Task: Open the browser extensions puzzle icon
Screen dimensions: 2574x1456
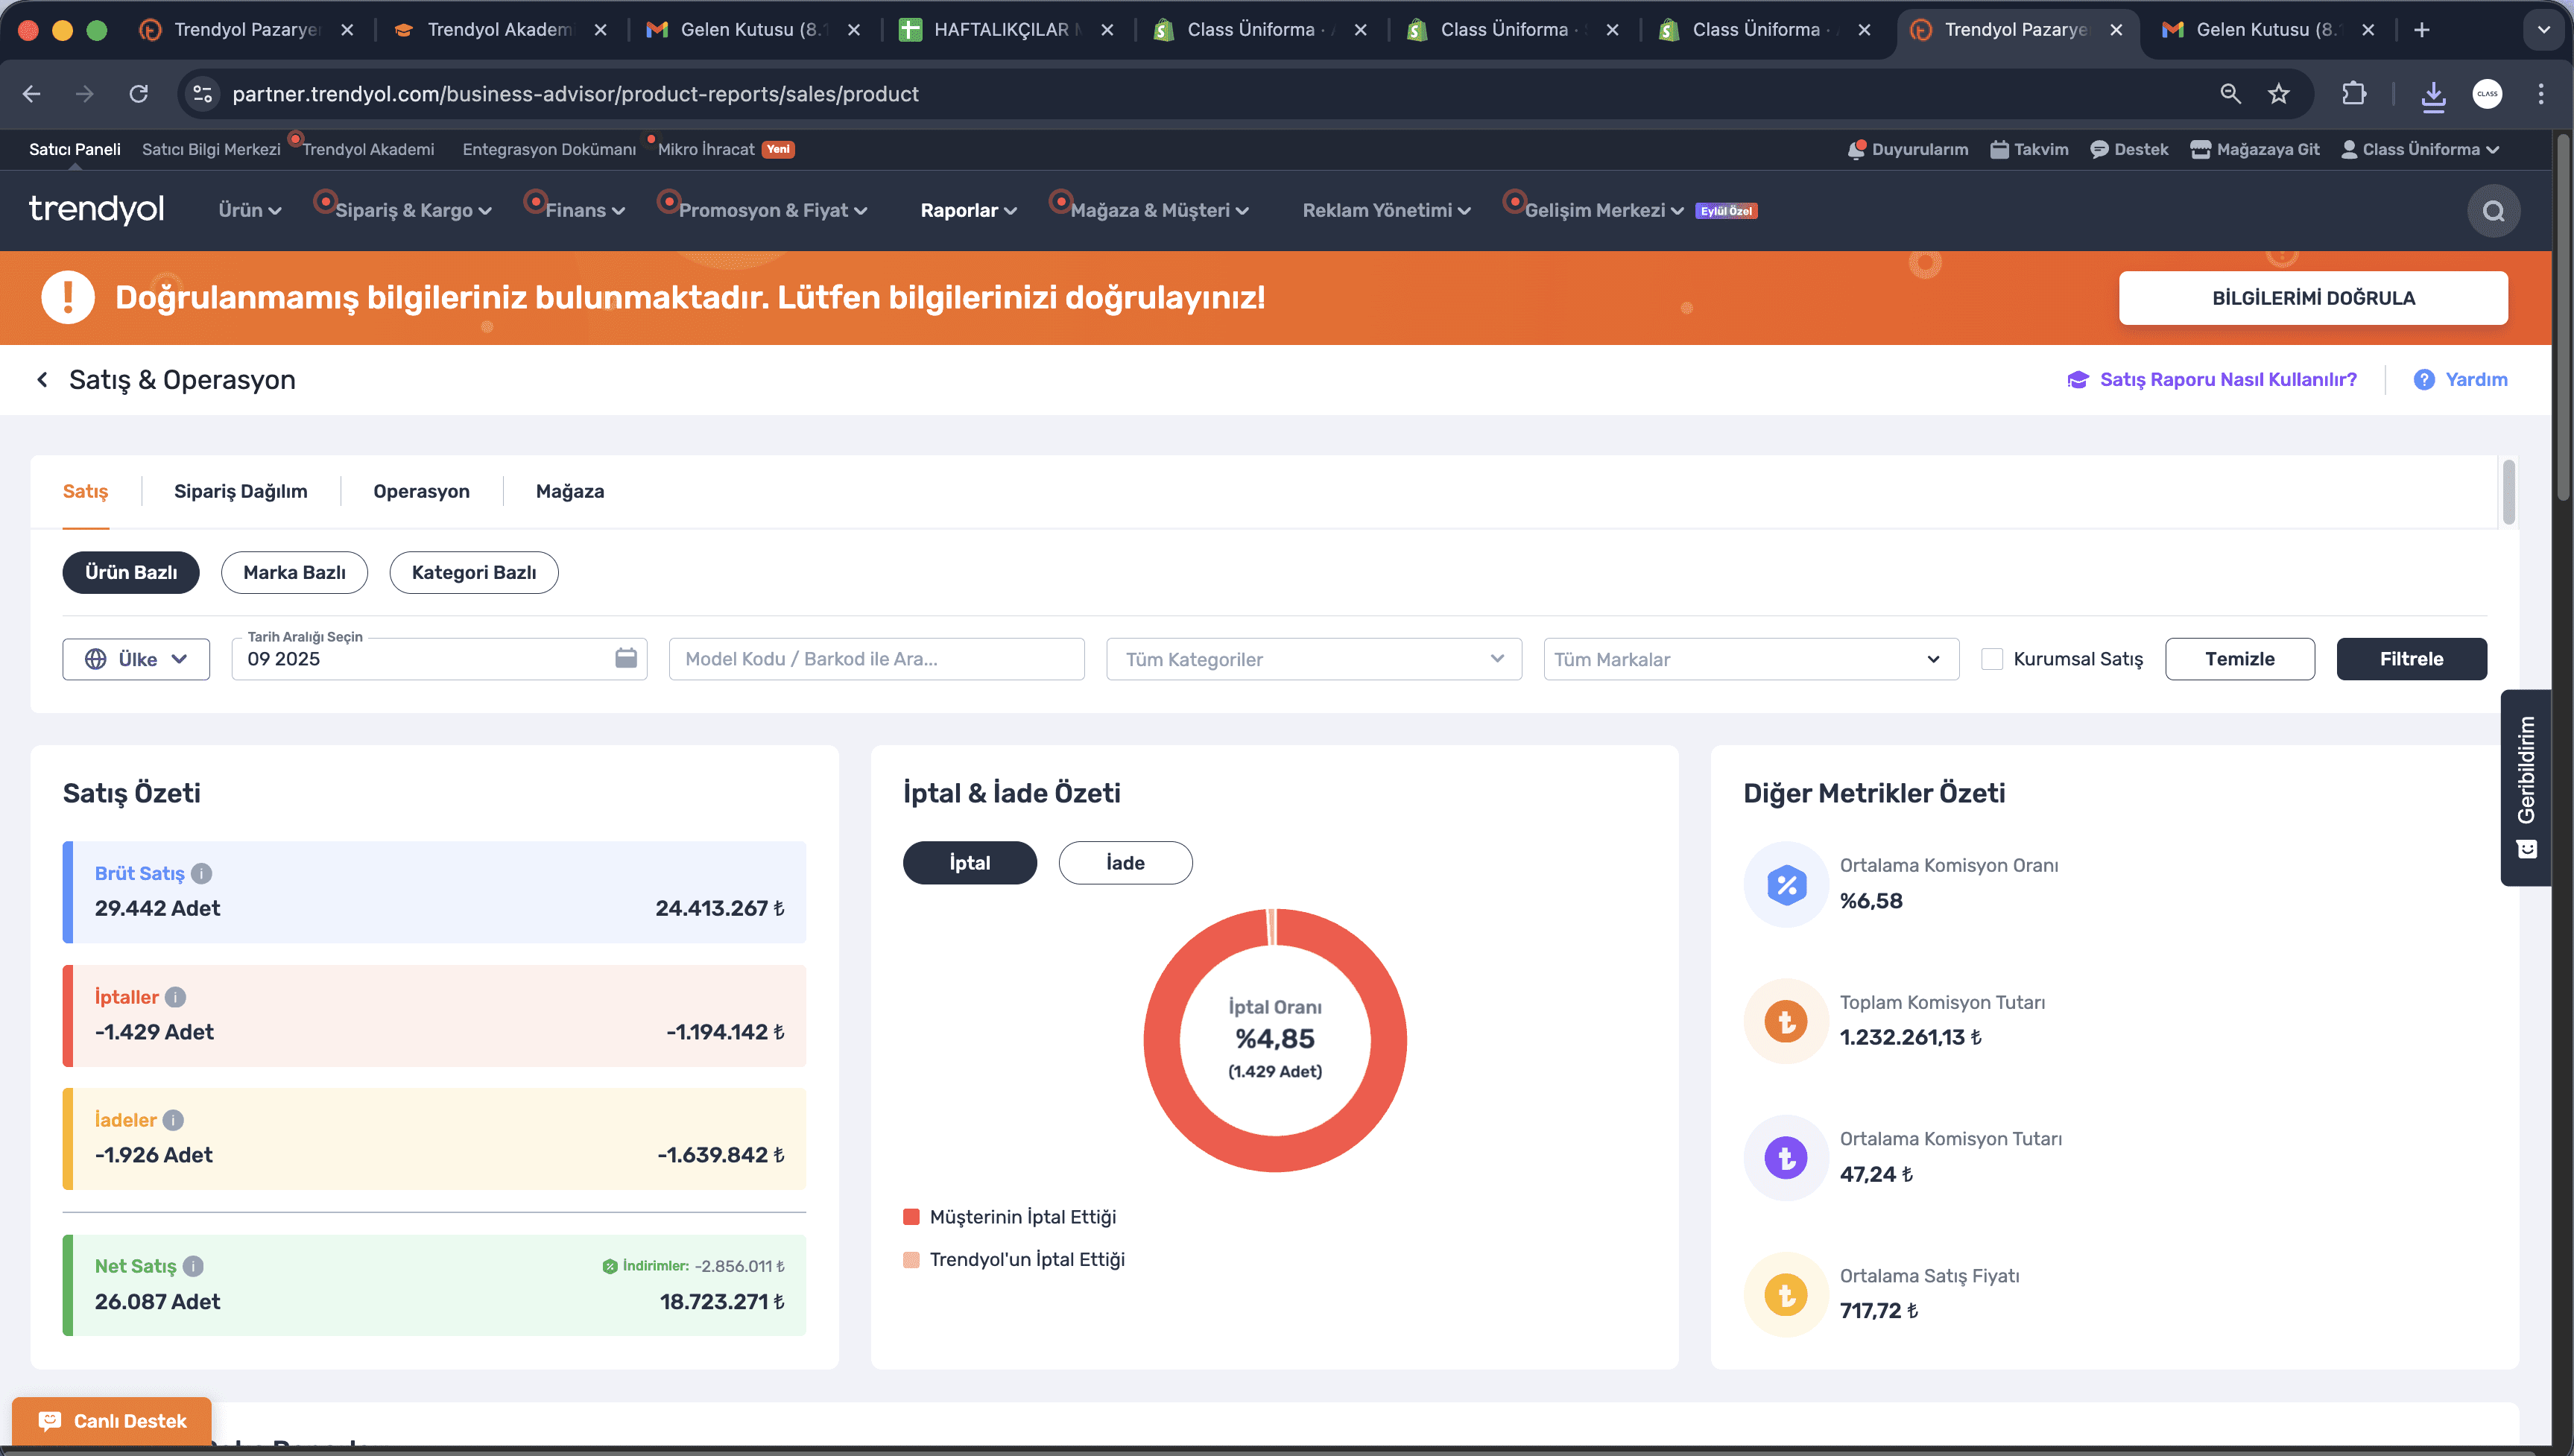Action: click(2354, 94)
